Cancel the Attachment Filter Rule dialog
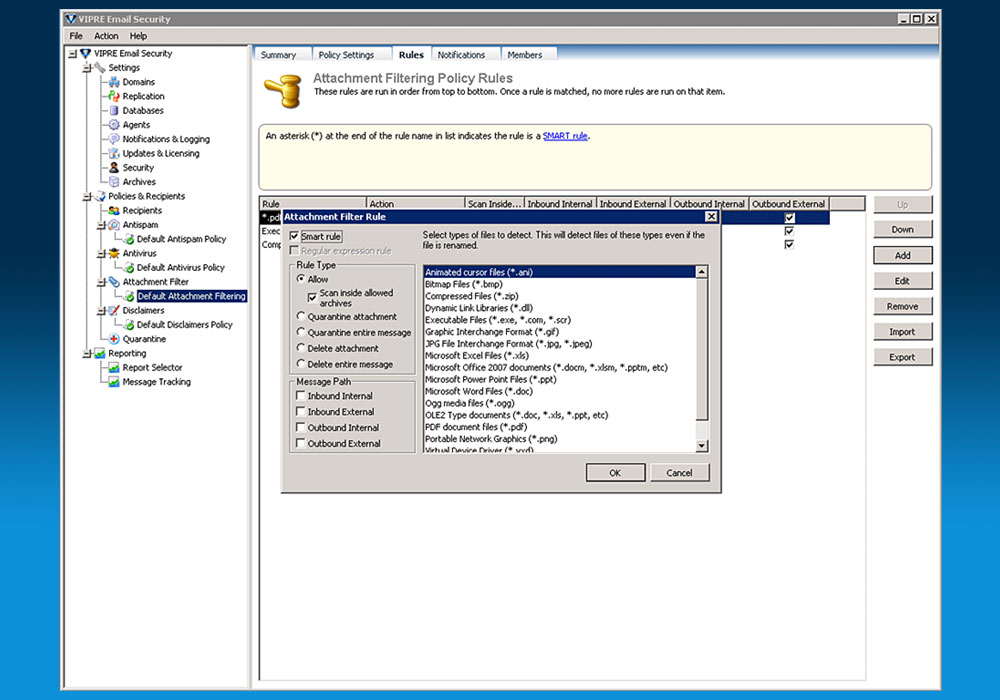 [x=679, y=473]
